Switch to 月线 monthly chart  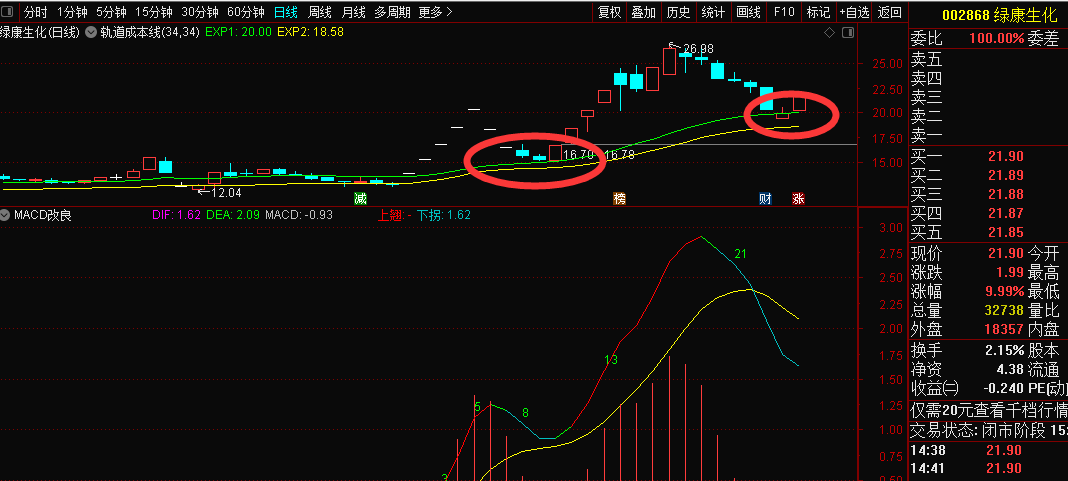tap(354, 12)
